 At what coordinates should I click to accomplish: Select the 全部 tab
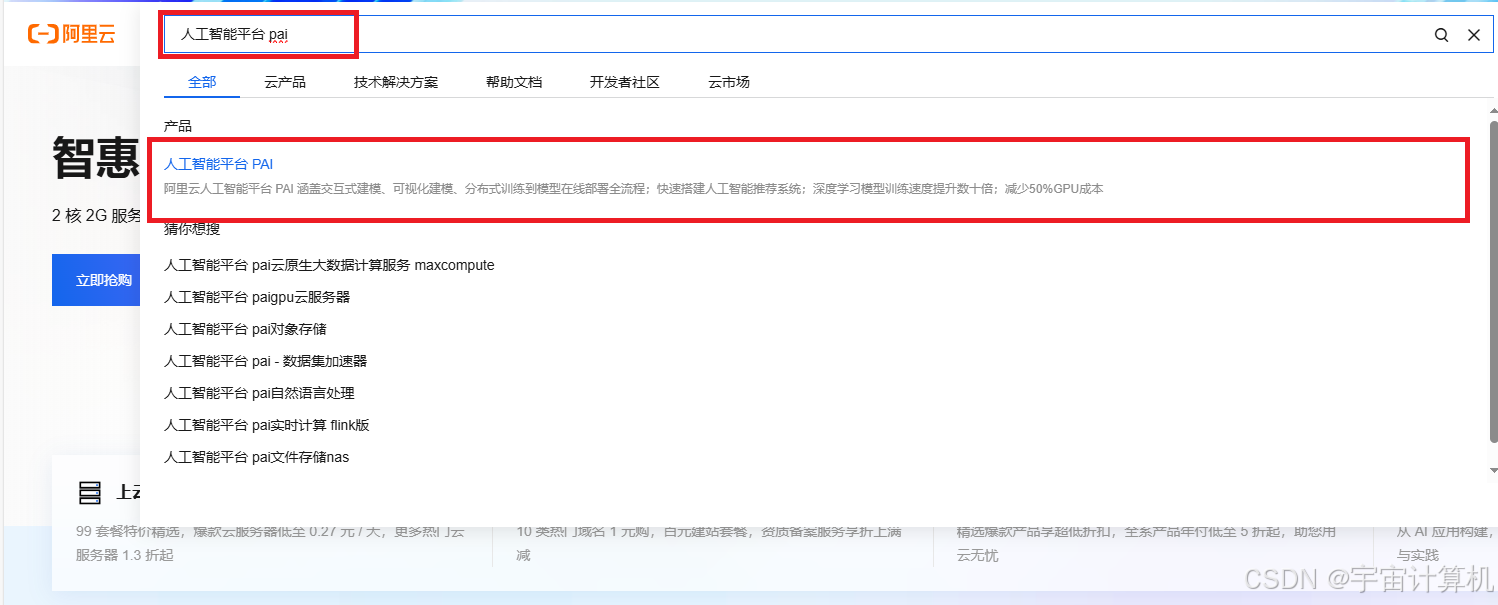(202, 82)
